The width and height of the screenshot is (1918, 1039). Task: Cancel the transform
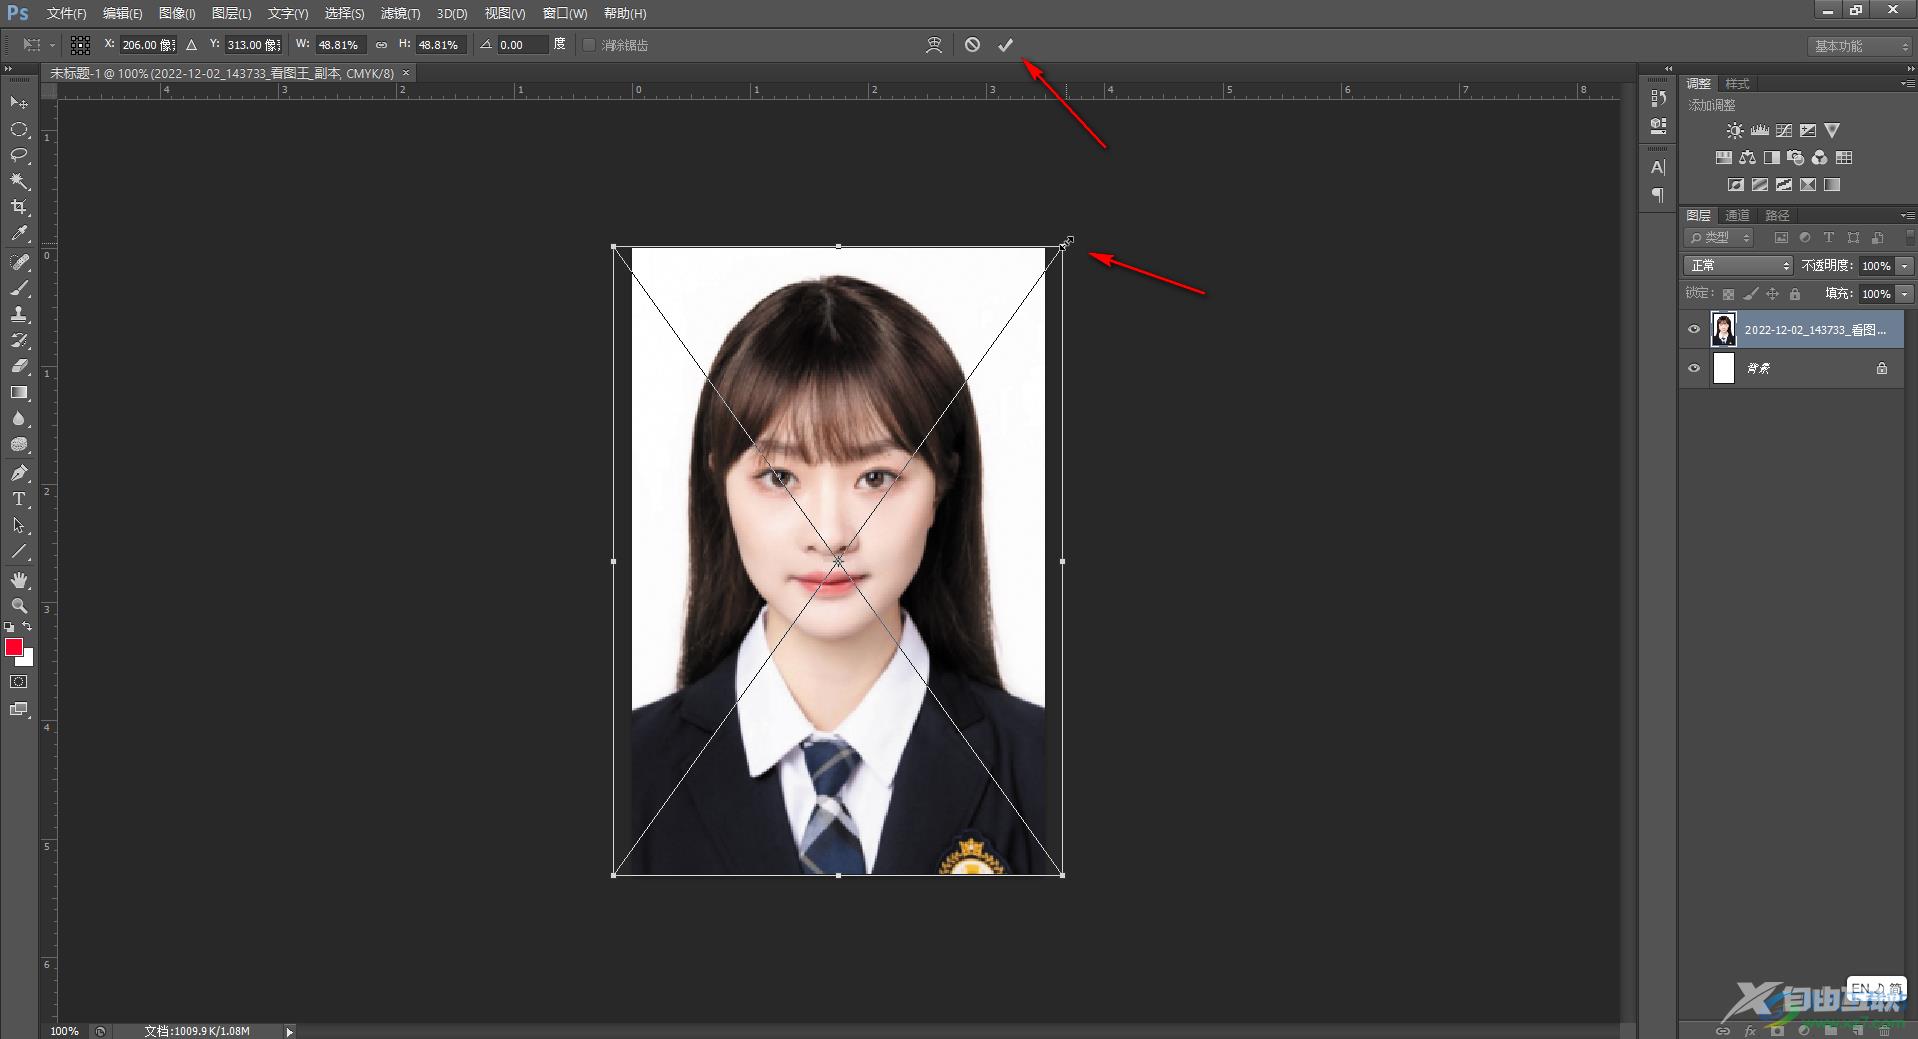972,45
